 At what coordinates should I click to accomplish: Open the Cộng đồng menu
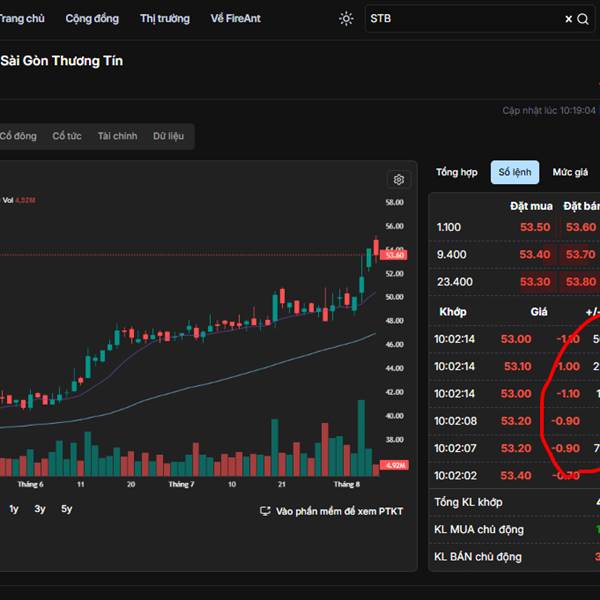pyautogui.click(x=92, y=18)
